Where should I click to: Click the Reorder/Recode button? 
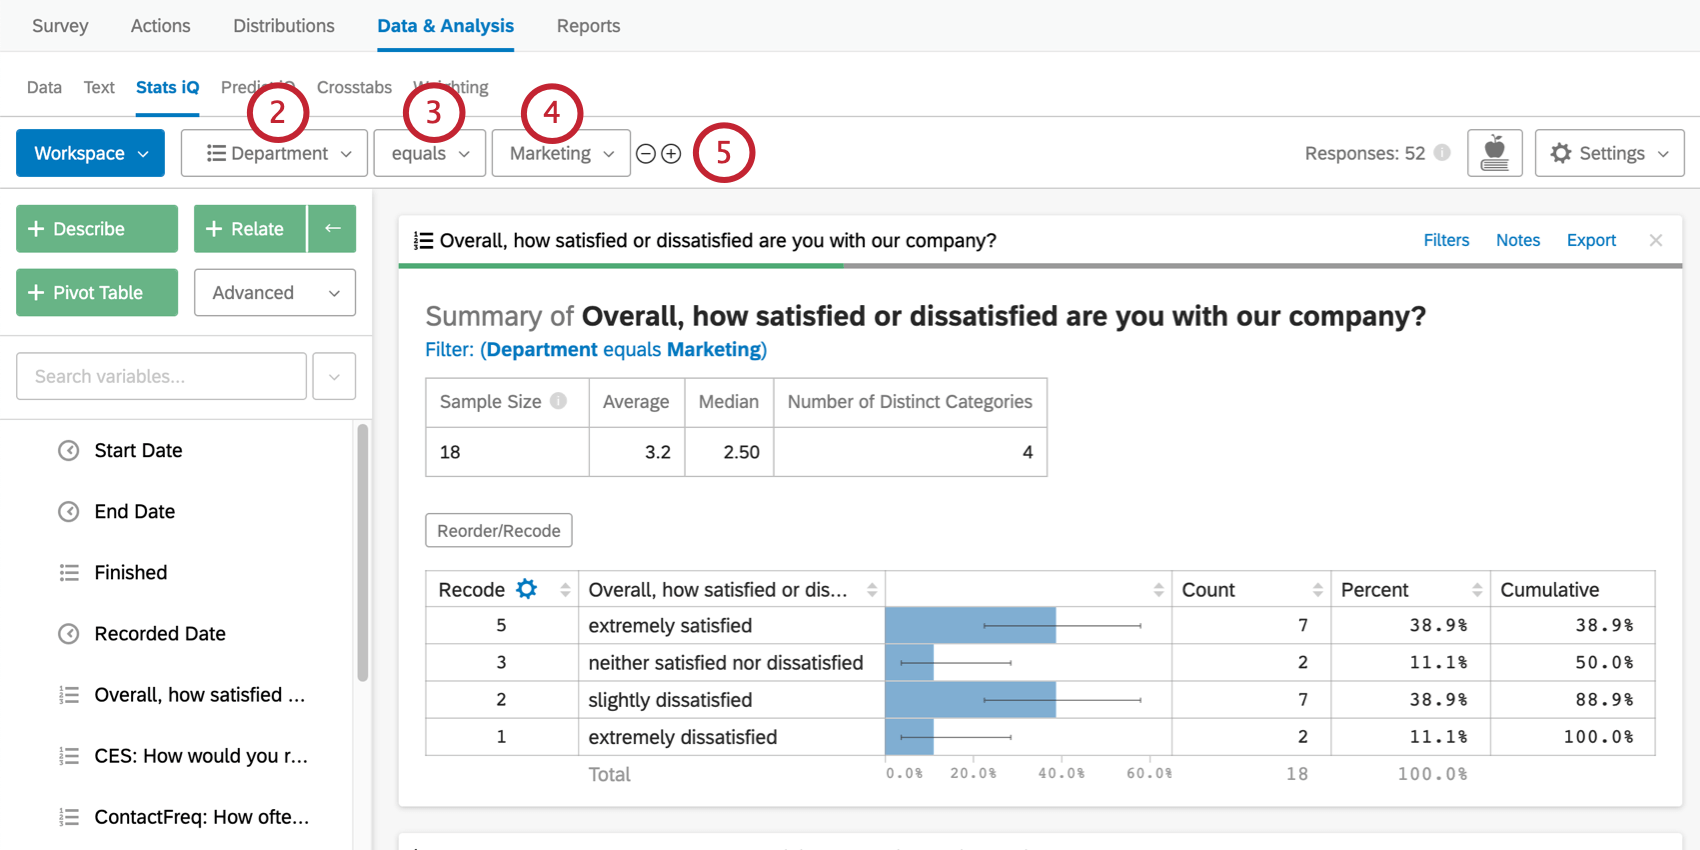point(498,531)
